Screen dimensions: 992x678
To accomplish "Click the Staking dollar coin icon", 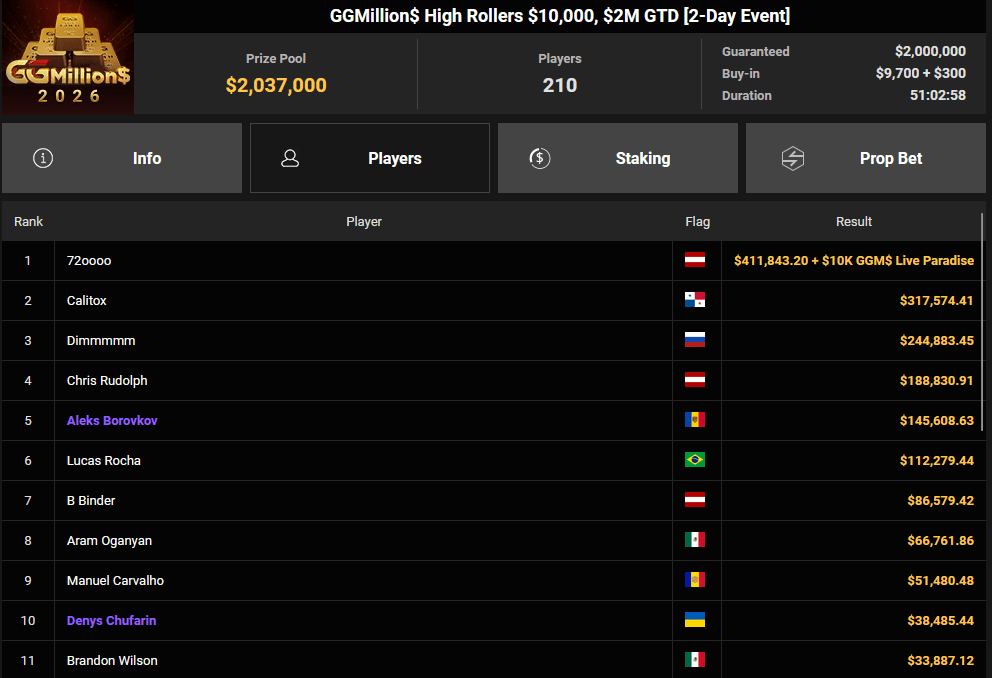I will pos(540,158).
